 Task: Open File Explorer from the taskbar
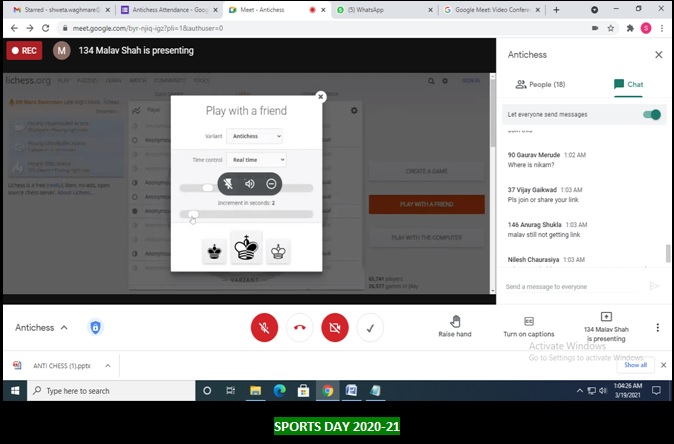(x=255, y=391)
